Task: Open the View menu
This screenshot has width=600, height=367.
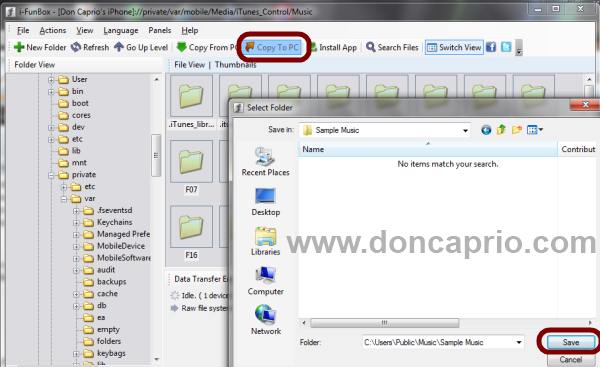Action: pos(85,30)
